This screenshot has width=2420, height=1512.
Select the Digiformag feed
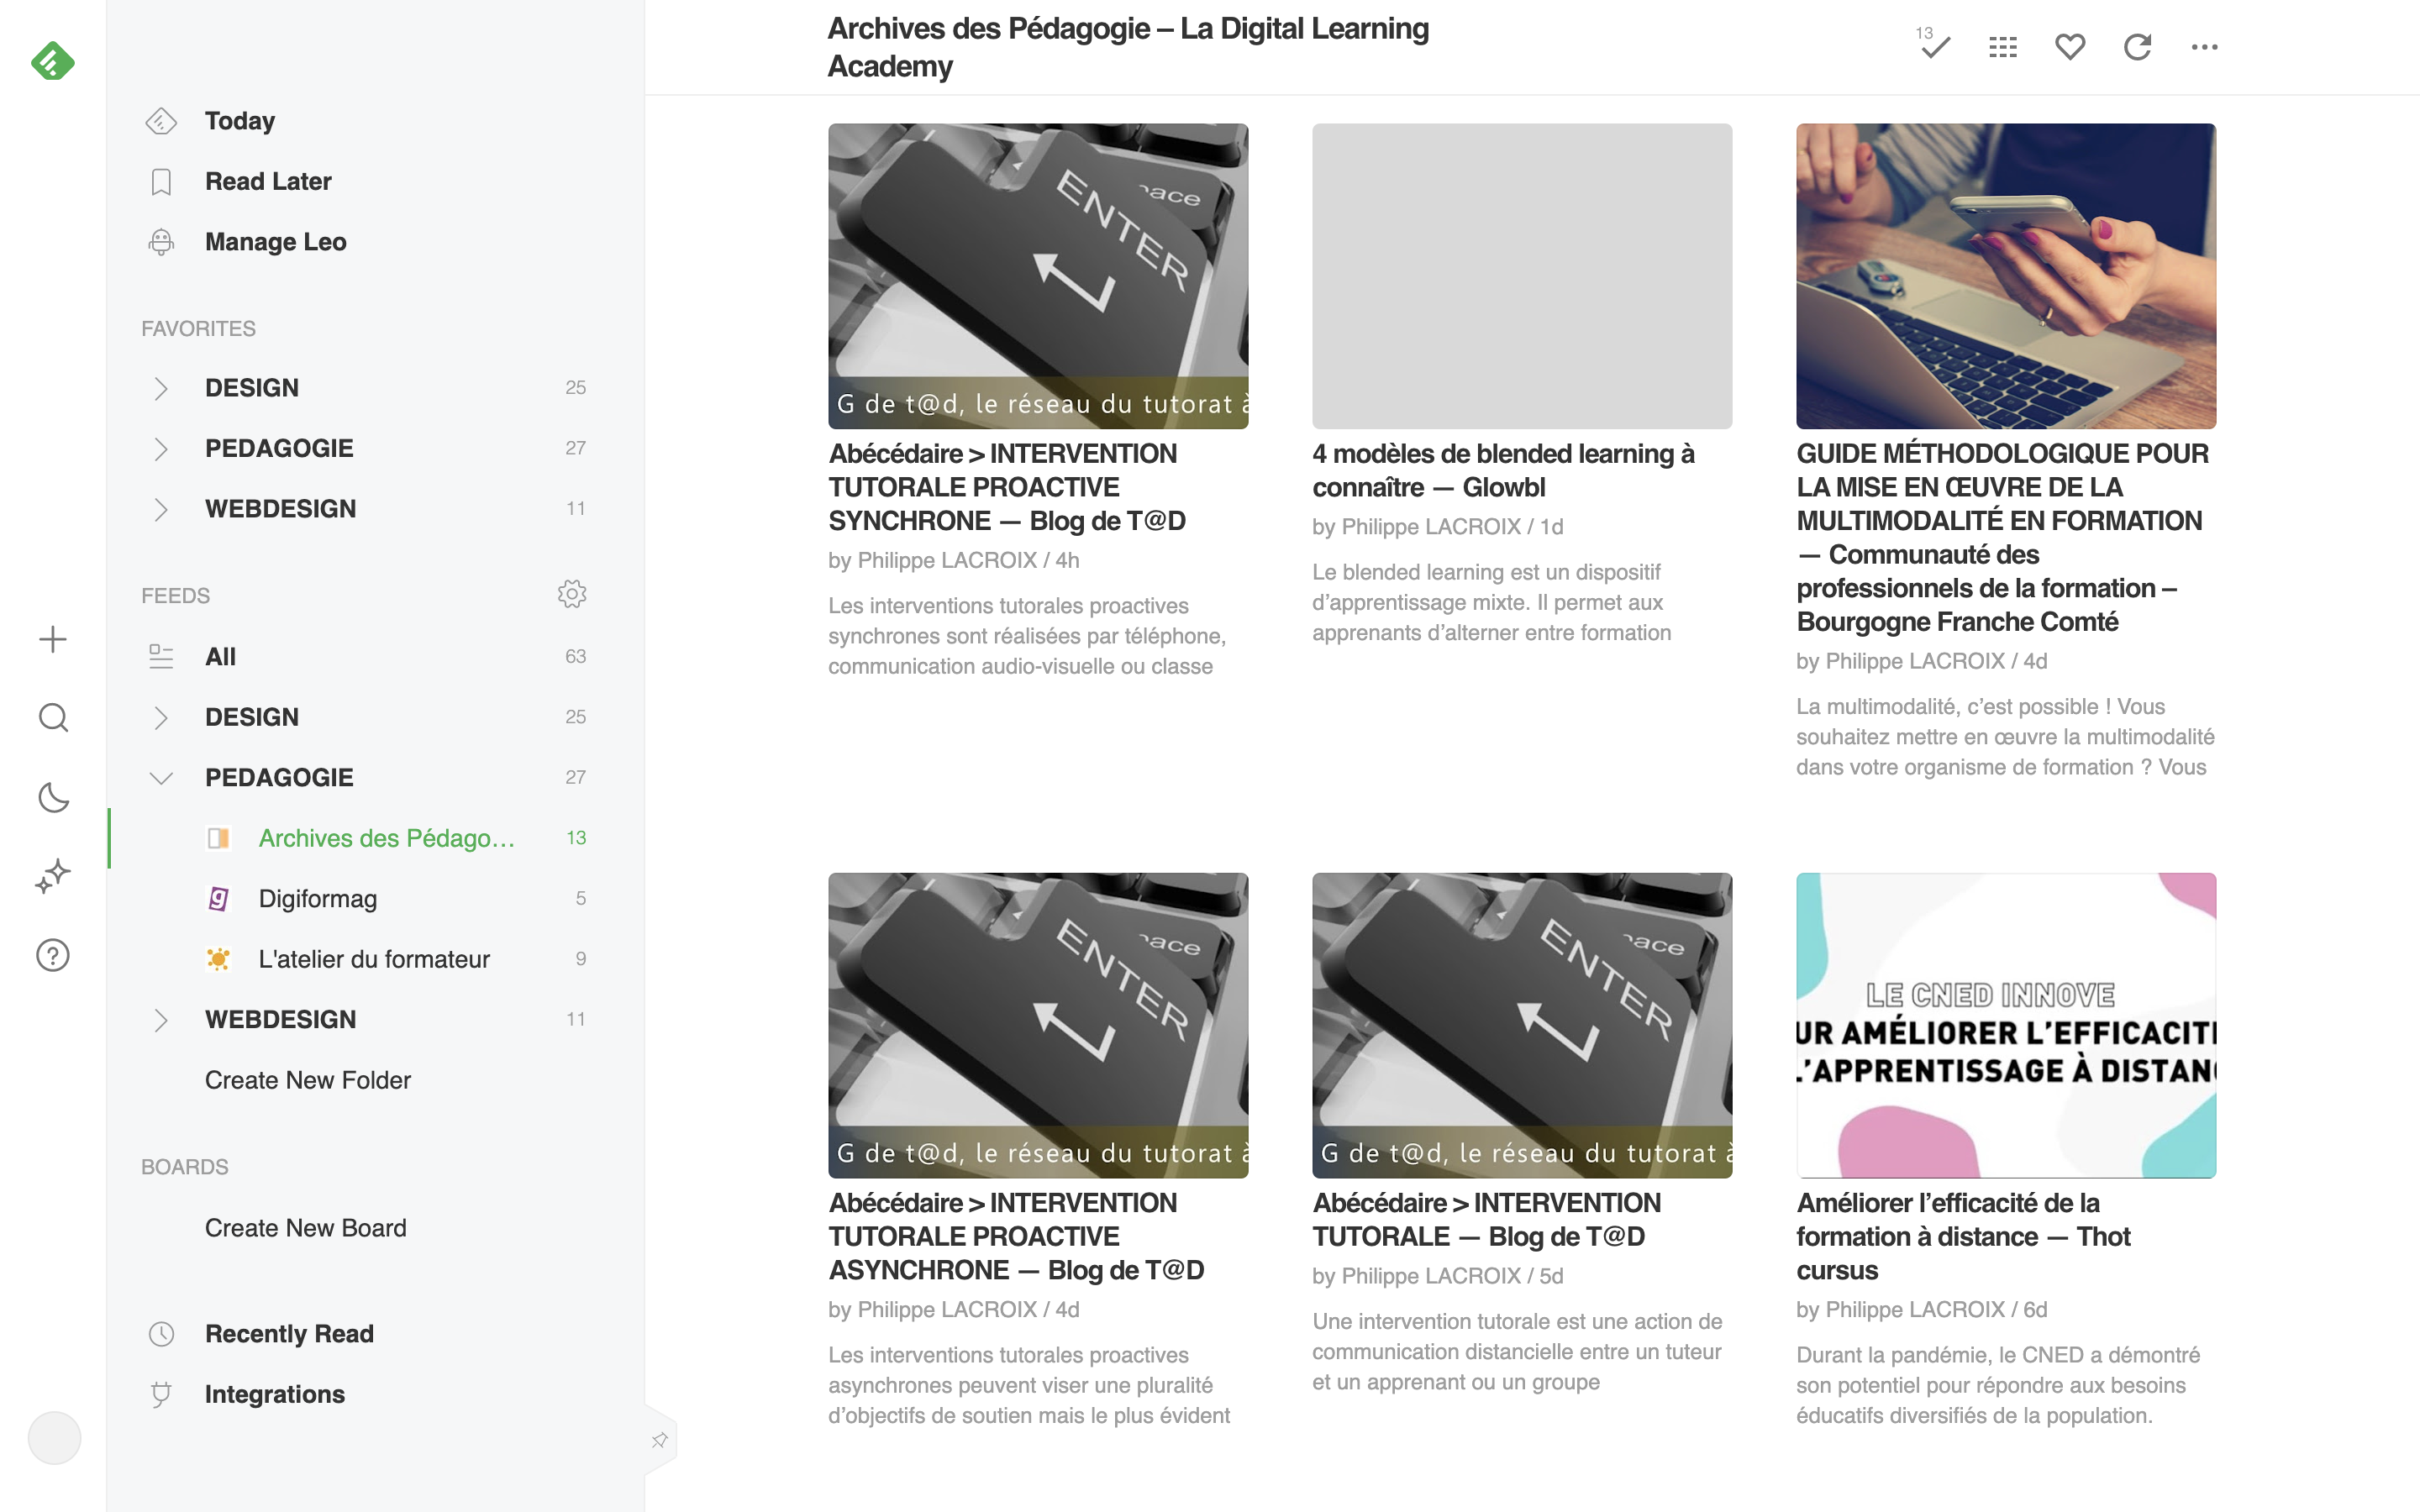tap(317, 898)
